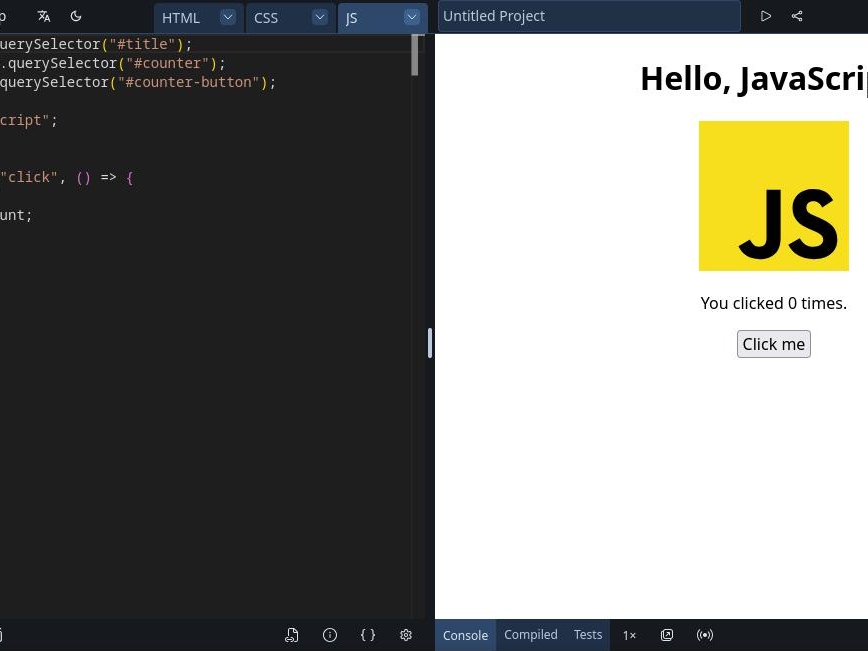
Task: Click the language translate icon
Action: [44, 16]
